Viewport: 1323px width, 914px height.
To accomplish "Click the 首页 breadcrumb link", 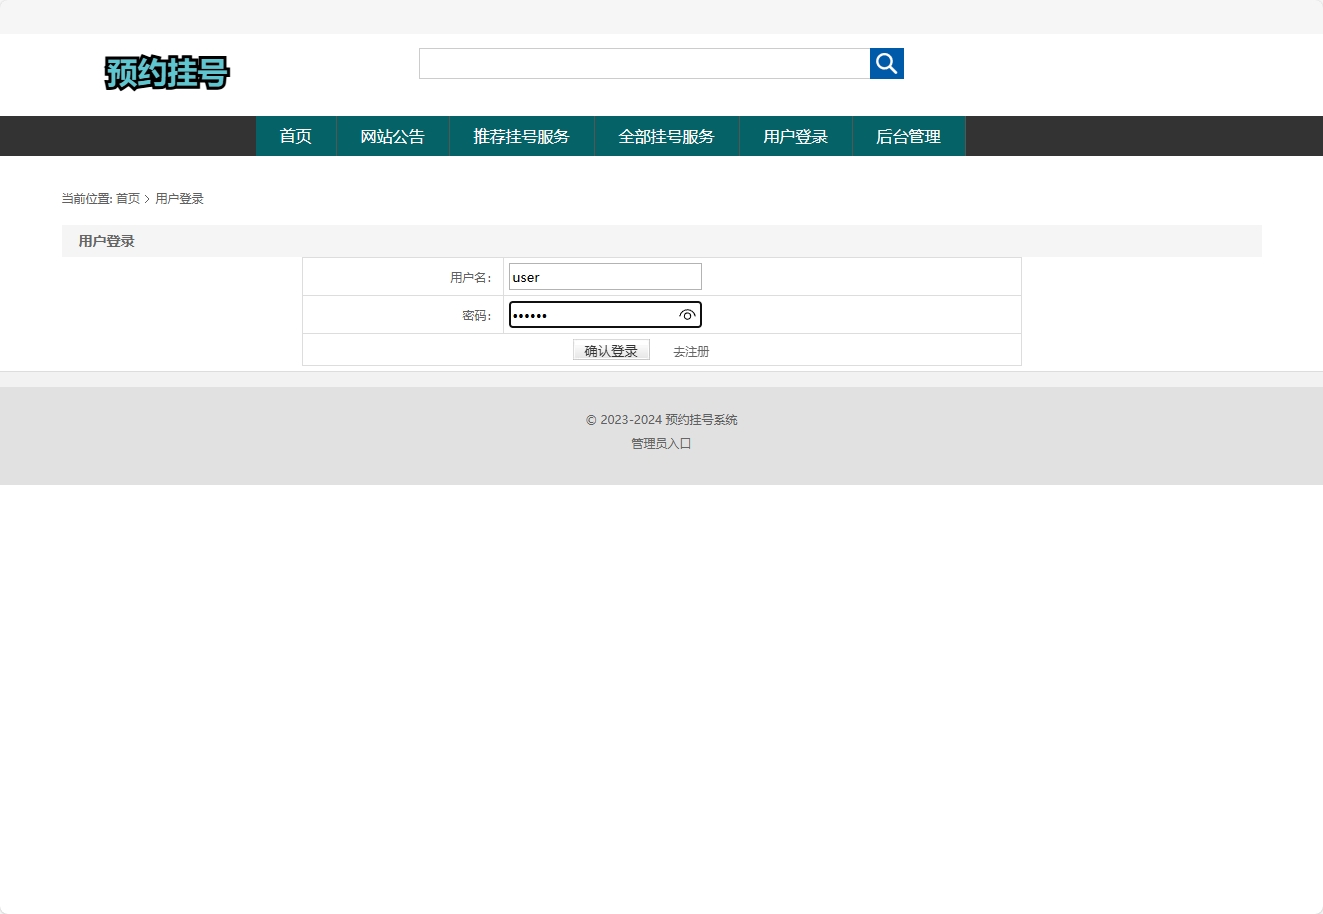I will (x=127, y=198).
